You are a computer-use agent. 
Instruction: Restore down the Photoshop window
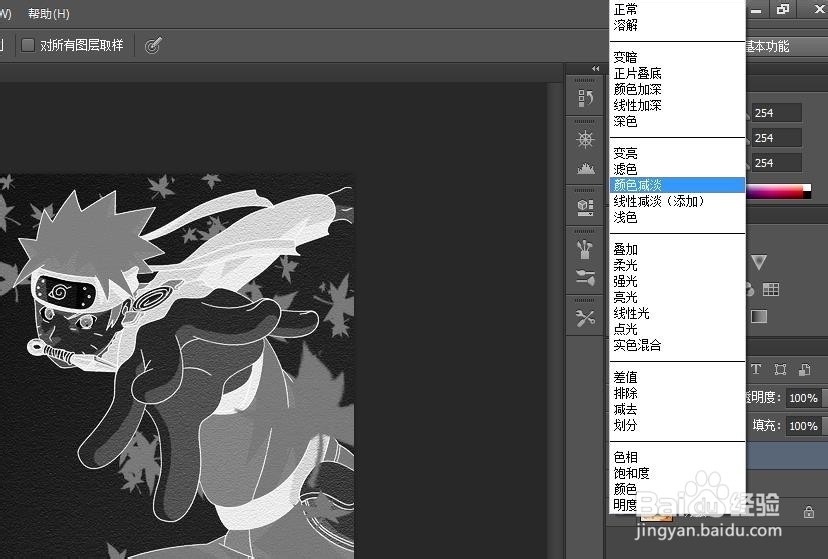pos(783,10)
